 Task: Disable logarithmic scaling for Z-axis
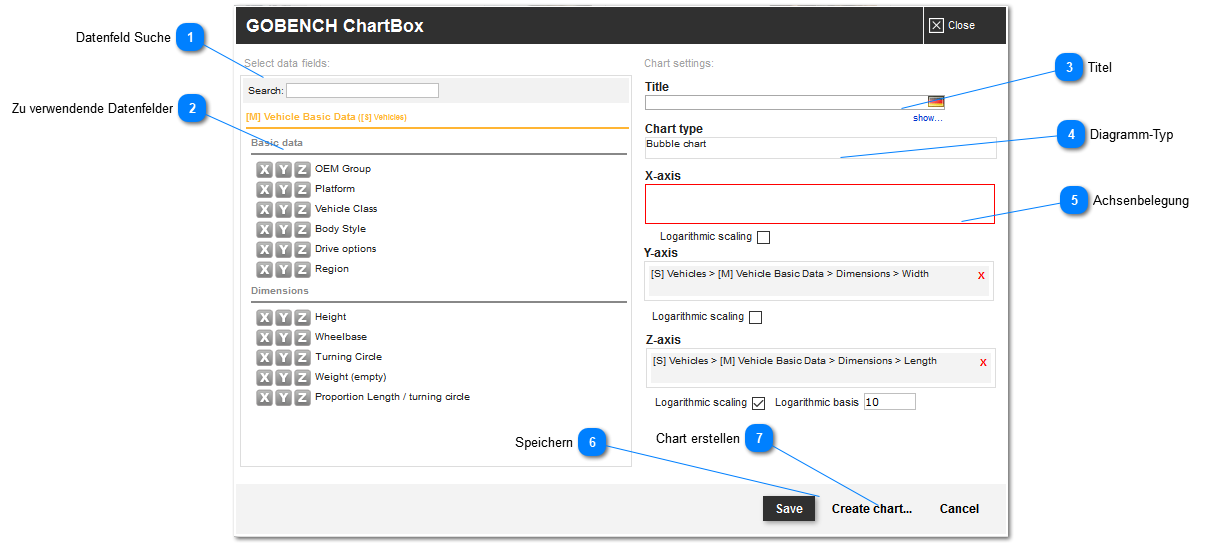pyautogui.click(x=758, y=403)
